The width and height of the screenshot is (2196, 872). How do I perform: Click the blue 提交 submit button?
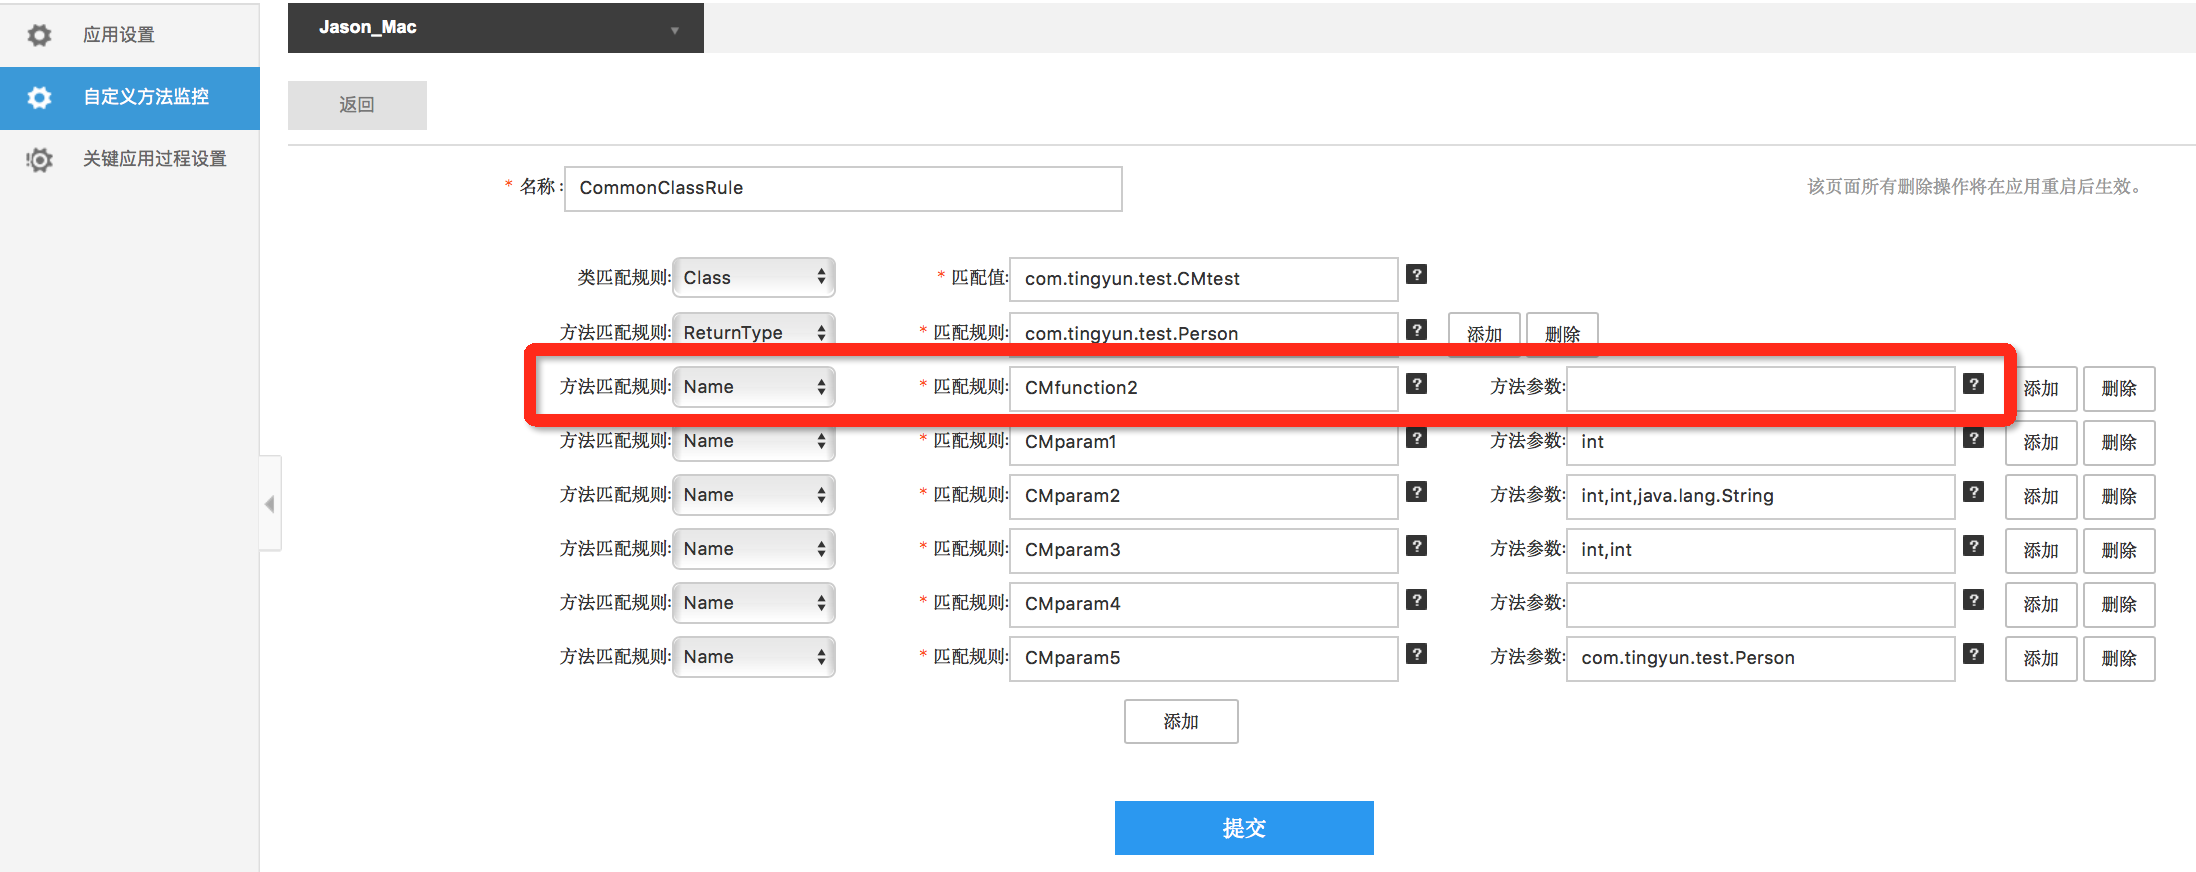[1243, 828]
